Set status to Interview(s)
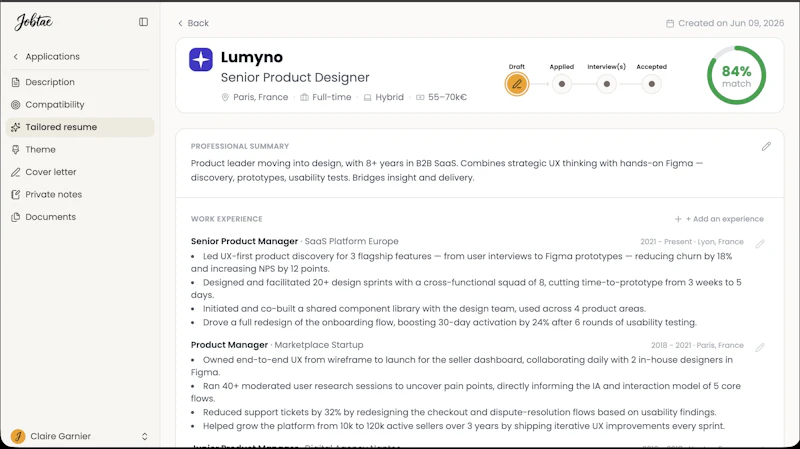The width and height of the screenshot is (800, 449). pyautogui.click(x=607, y=84)
